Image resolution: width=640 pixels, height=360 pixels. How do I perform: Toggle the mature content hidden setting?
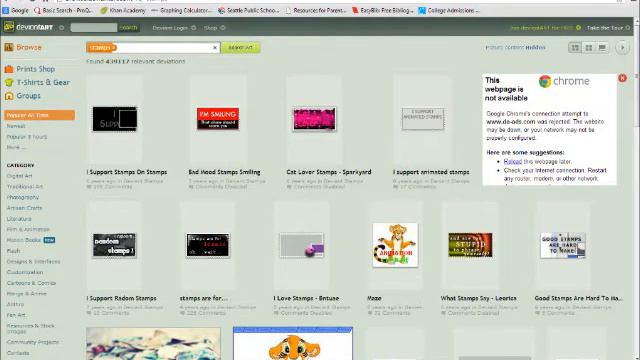tap(515, 47)
